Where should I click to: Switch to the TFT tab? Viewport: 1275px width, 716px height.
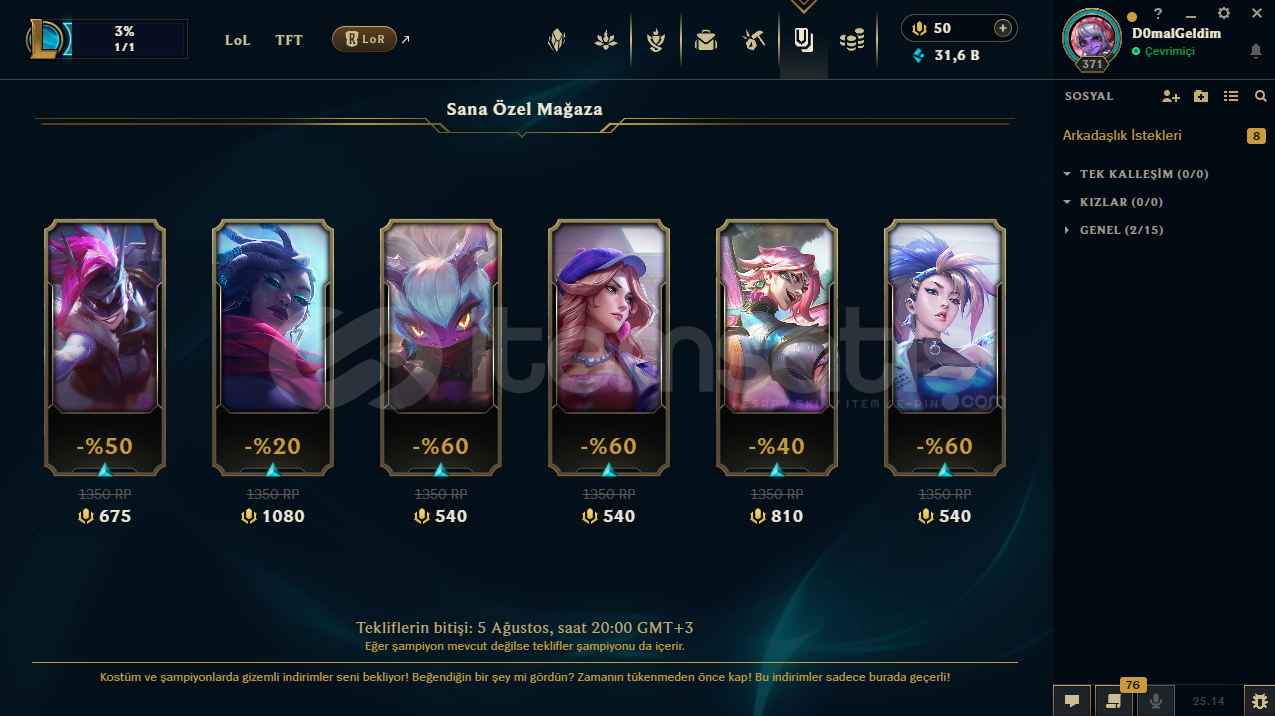pos(289,40)
